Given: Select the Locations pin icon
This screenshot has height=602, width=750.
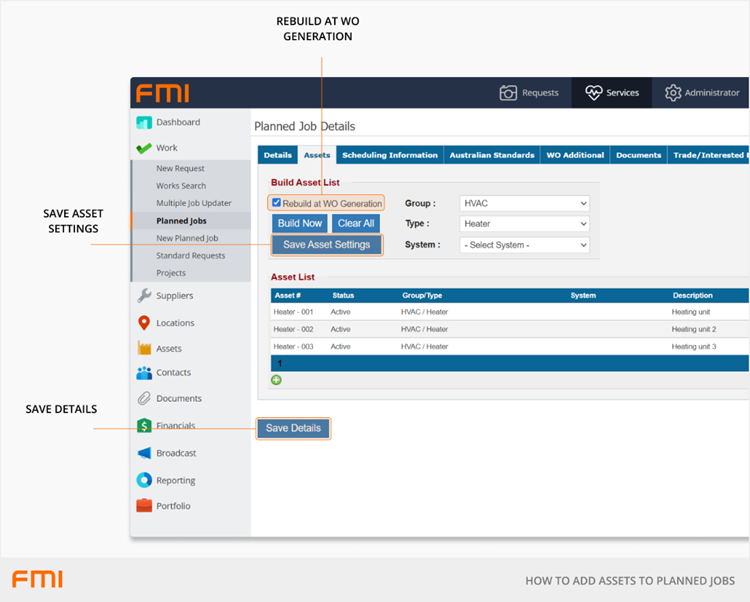Looking at the screenshot, I should 144,323.
